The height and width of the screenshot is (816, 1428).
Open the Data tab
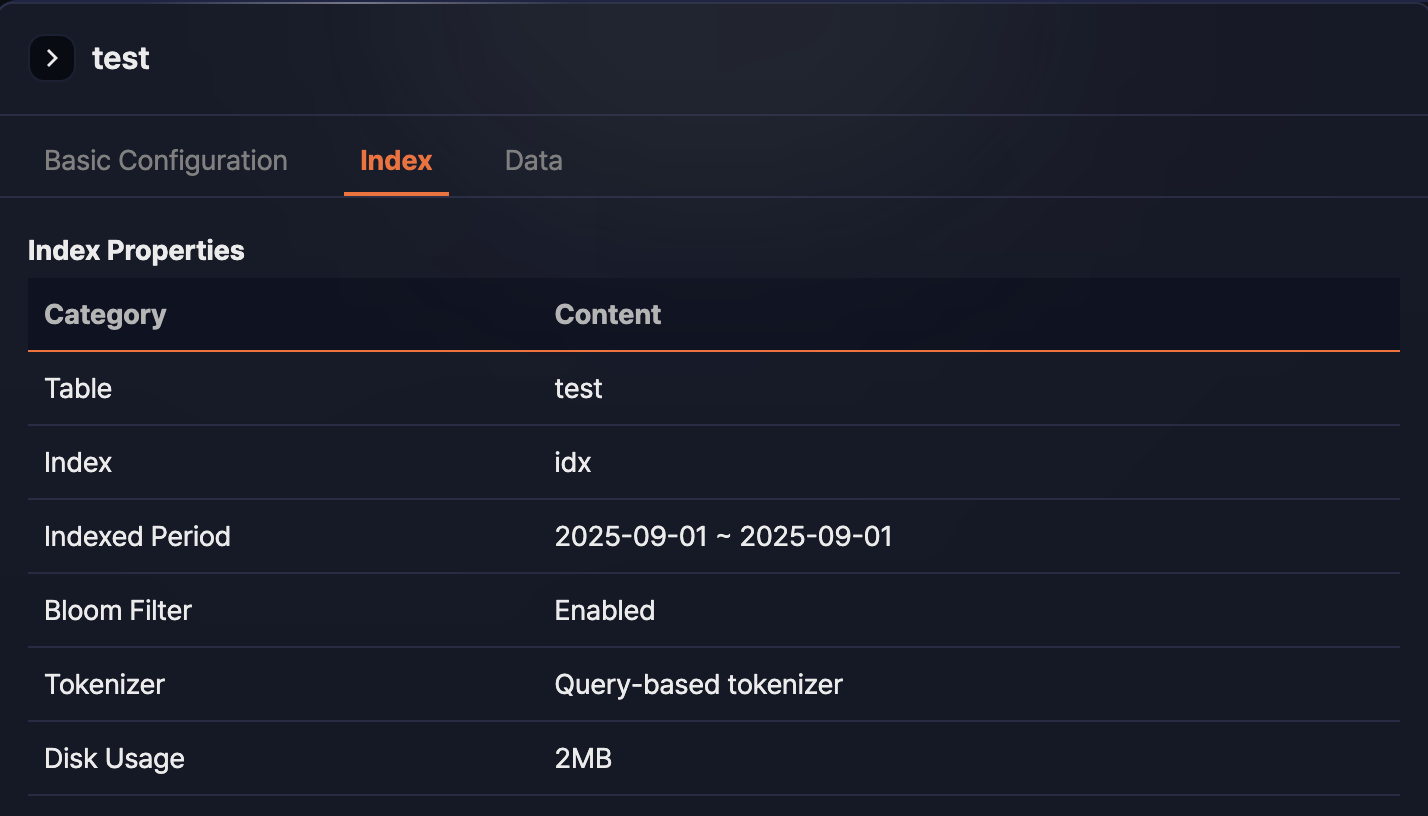click(533, 160)
